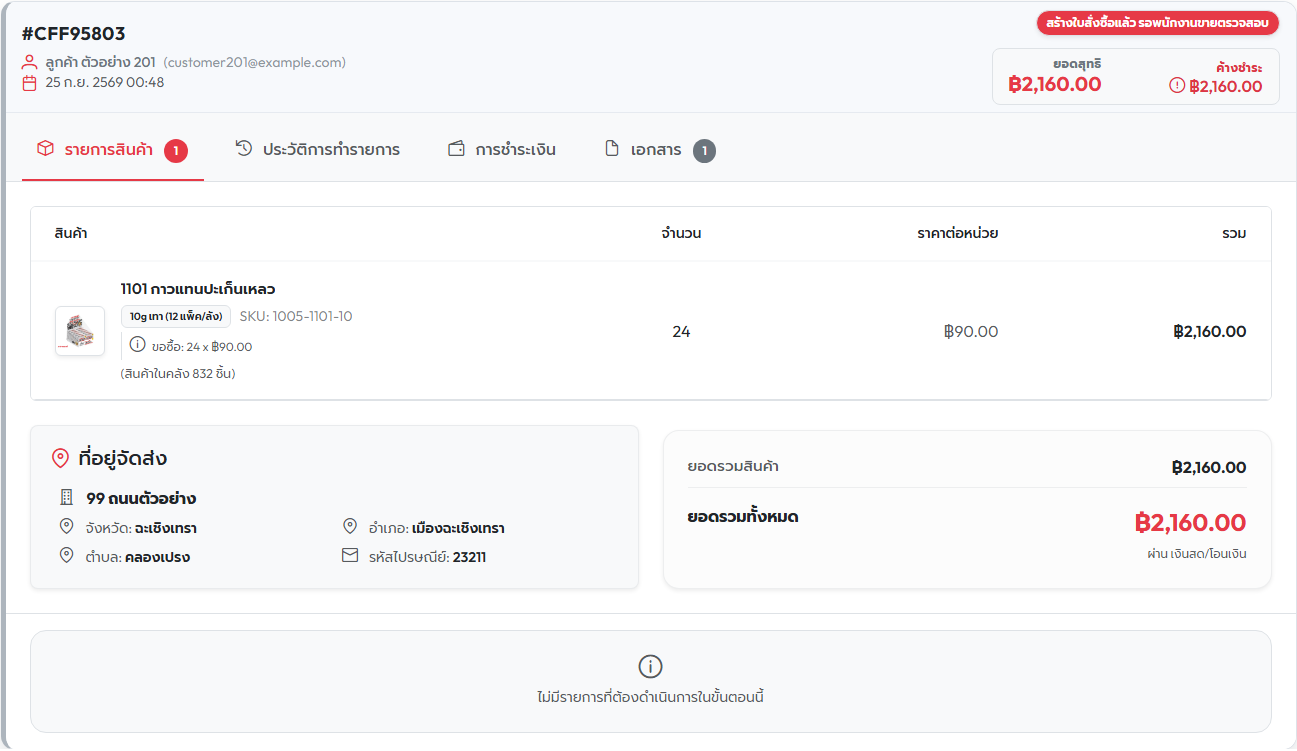This screenshot has height=751, width=1297.
Task: Click the SKU: 1005-1101-10 text
Action: (x=296, y=317)
